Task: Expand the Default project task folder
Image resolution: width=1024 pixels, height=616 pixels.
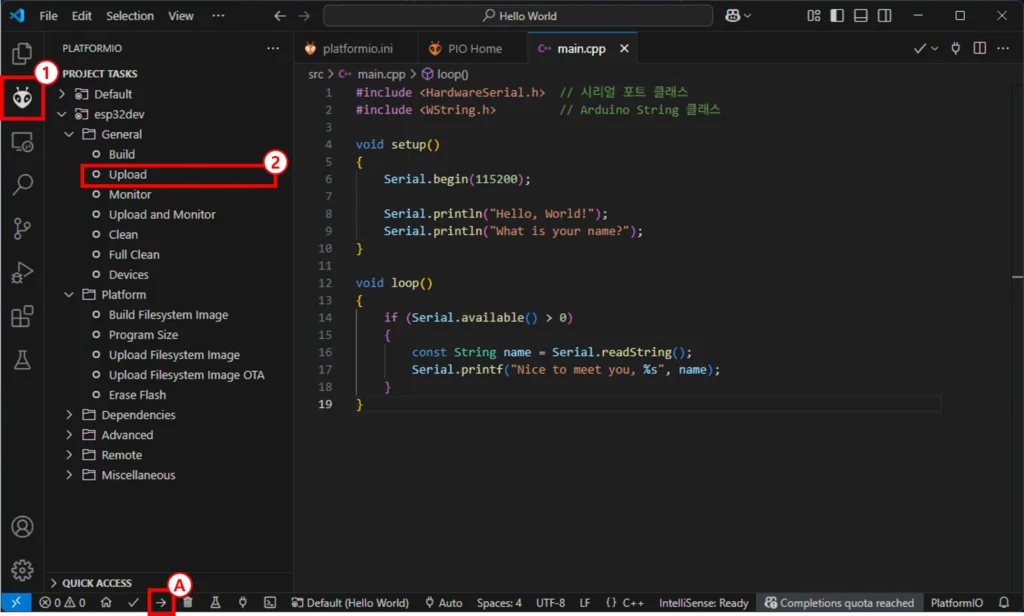Action: pos(113,94)
